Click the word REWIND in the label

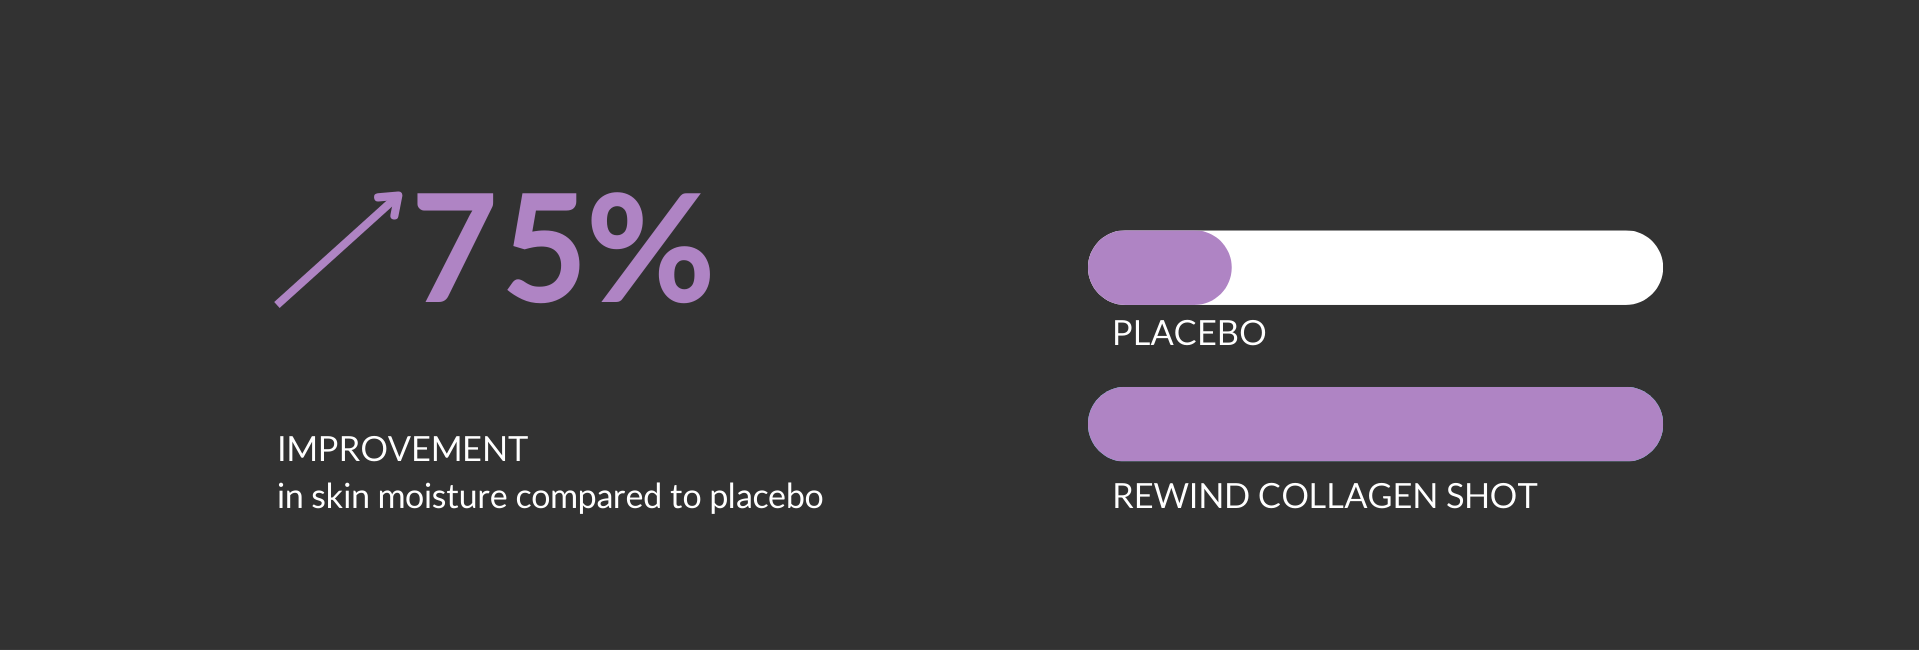tap(1180, 496)
